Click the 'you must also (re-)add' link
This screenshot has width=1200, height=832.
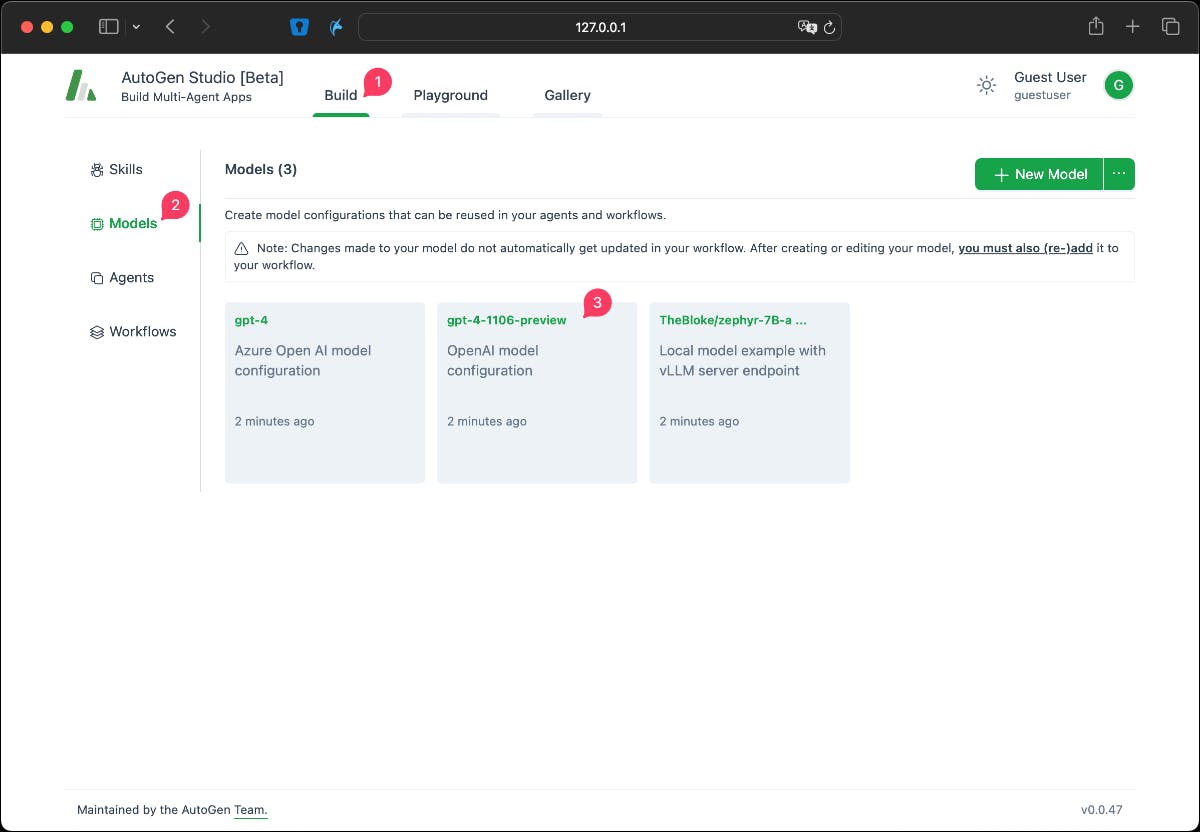(1025, 247)
